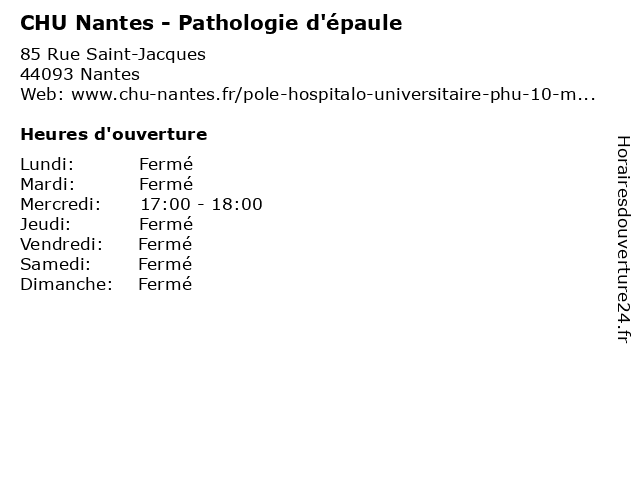Open the www.chu-nantes.fr web link
Image resolution: width=640 pixels, height=480 pixels.
point(333,94)
